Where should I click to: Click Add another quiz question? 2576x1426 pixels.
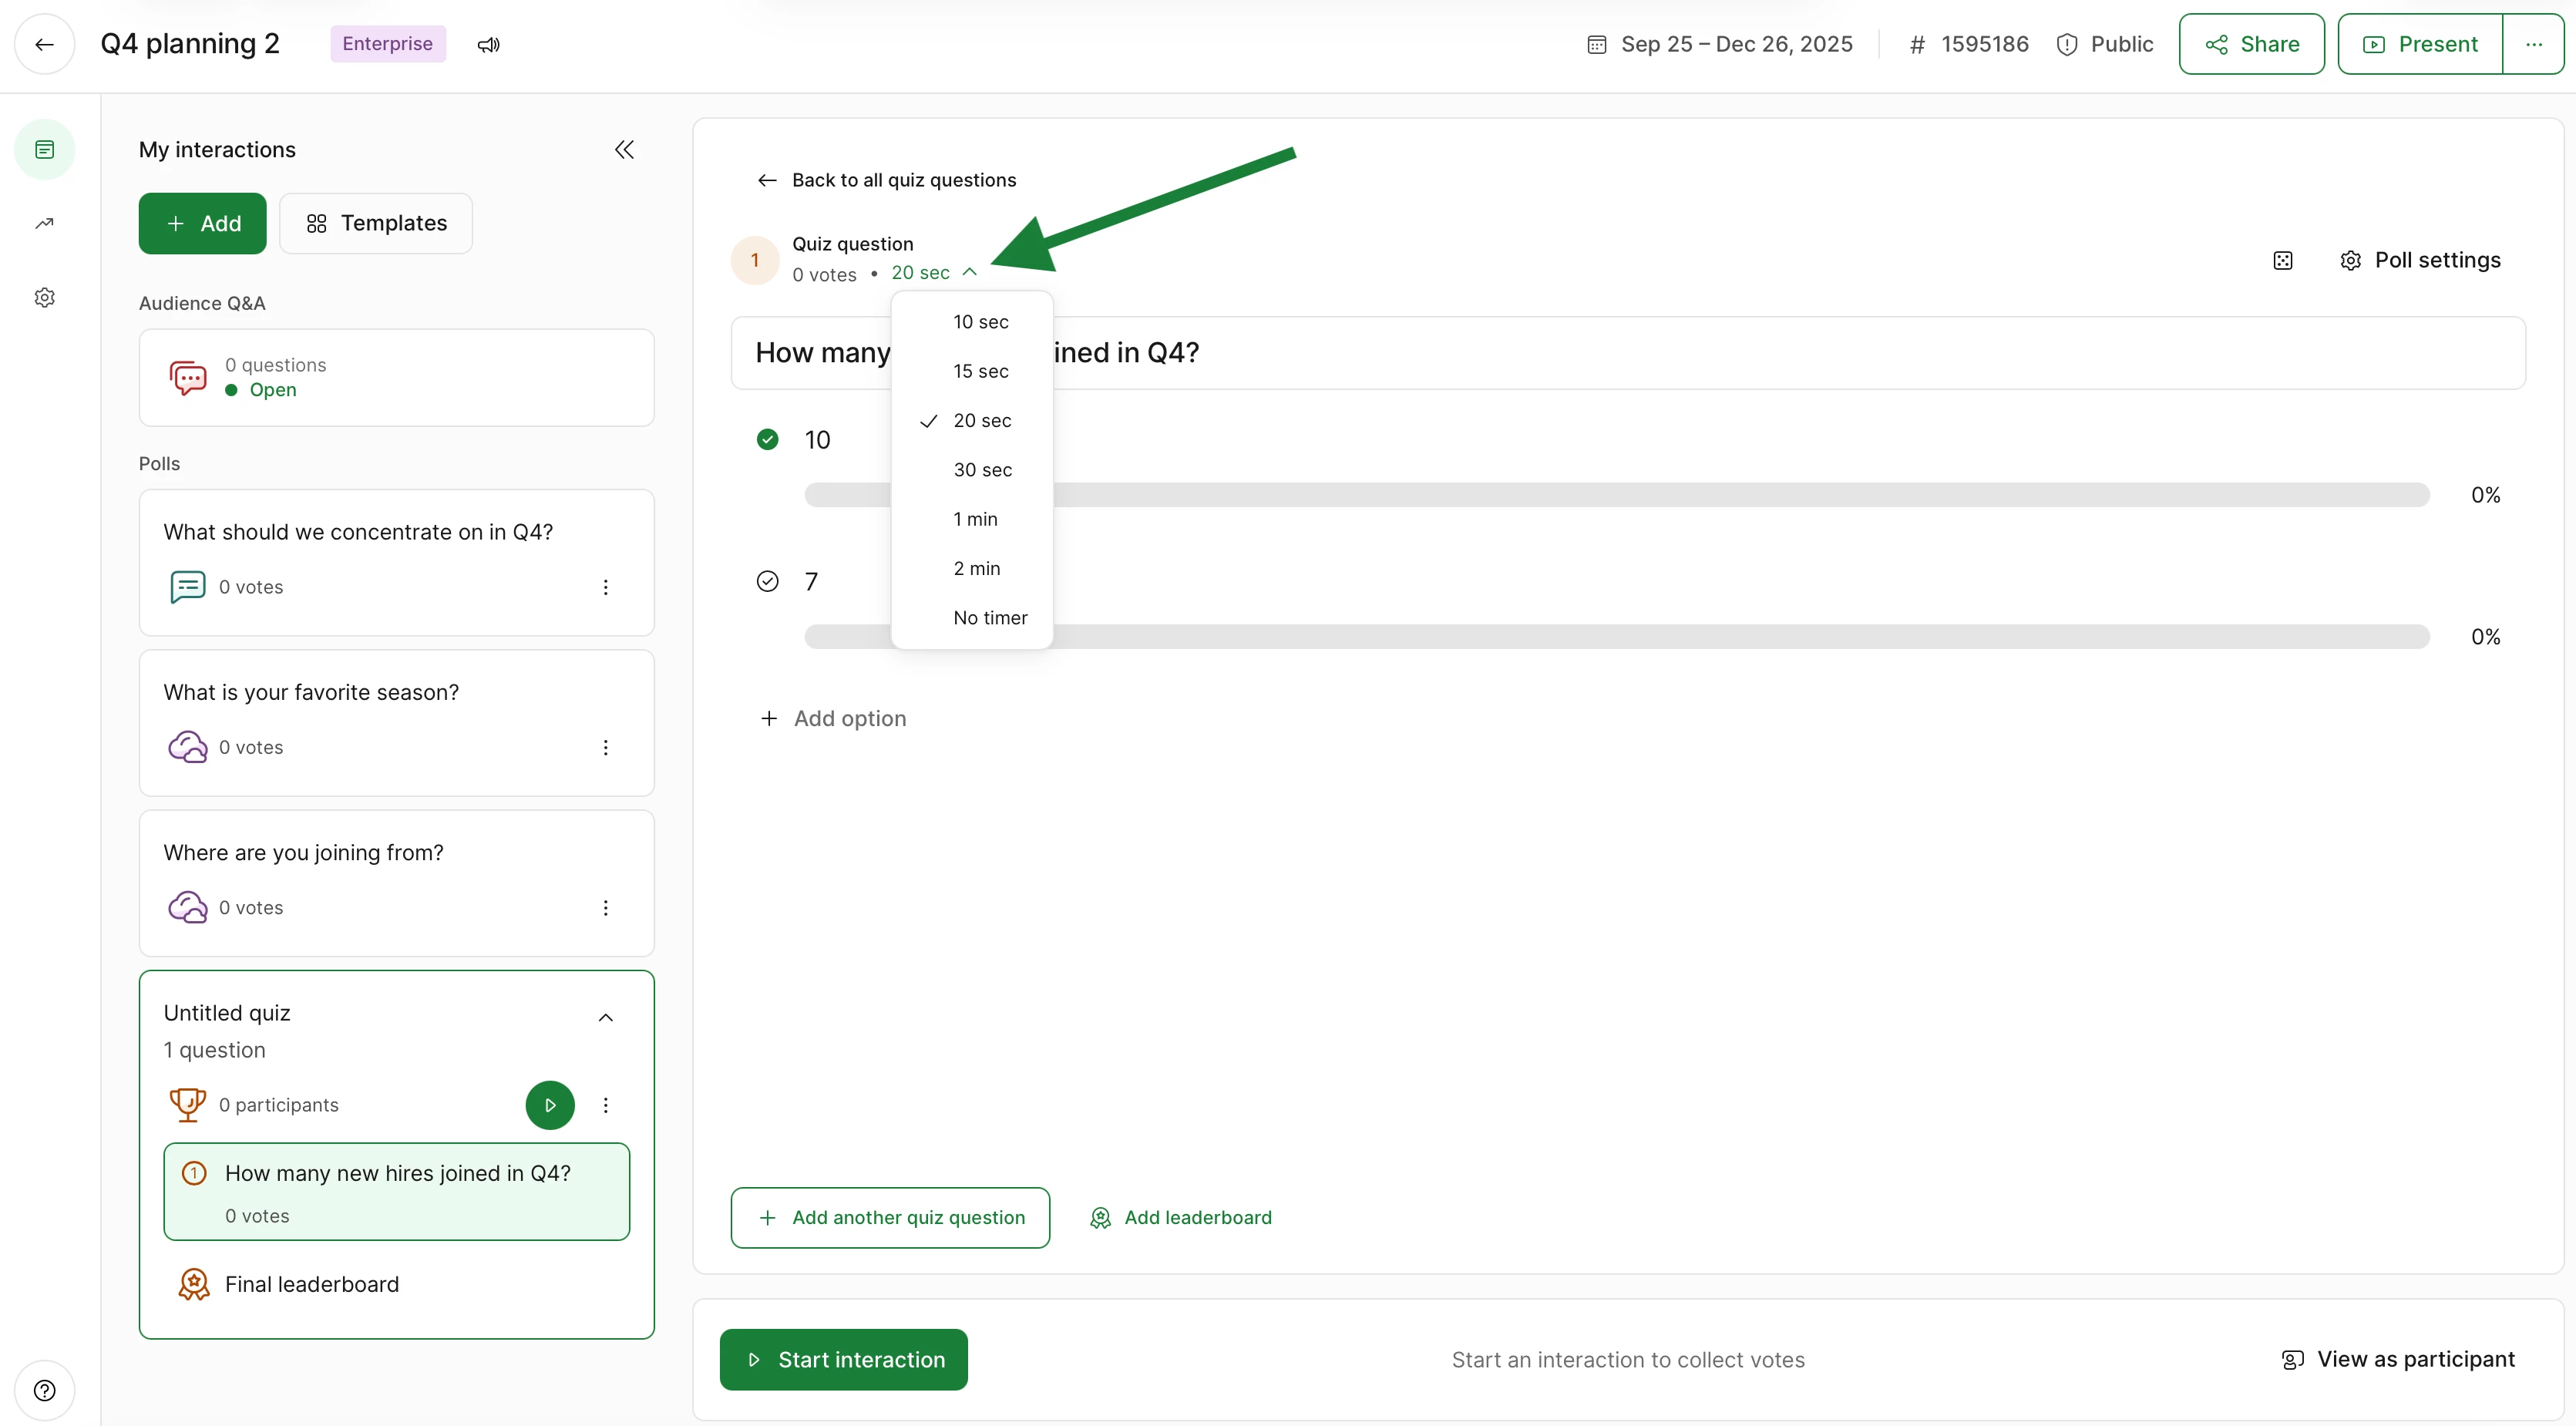890,1217
